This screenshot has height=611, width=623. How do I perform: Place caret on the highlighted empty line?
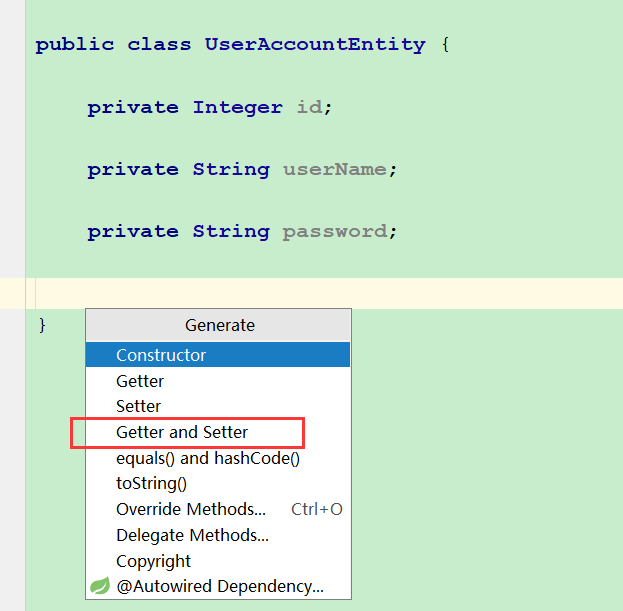click(324, 293)
